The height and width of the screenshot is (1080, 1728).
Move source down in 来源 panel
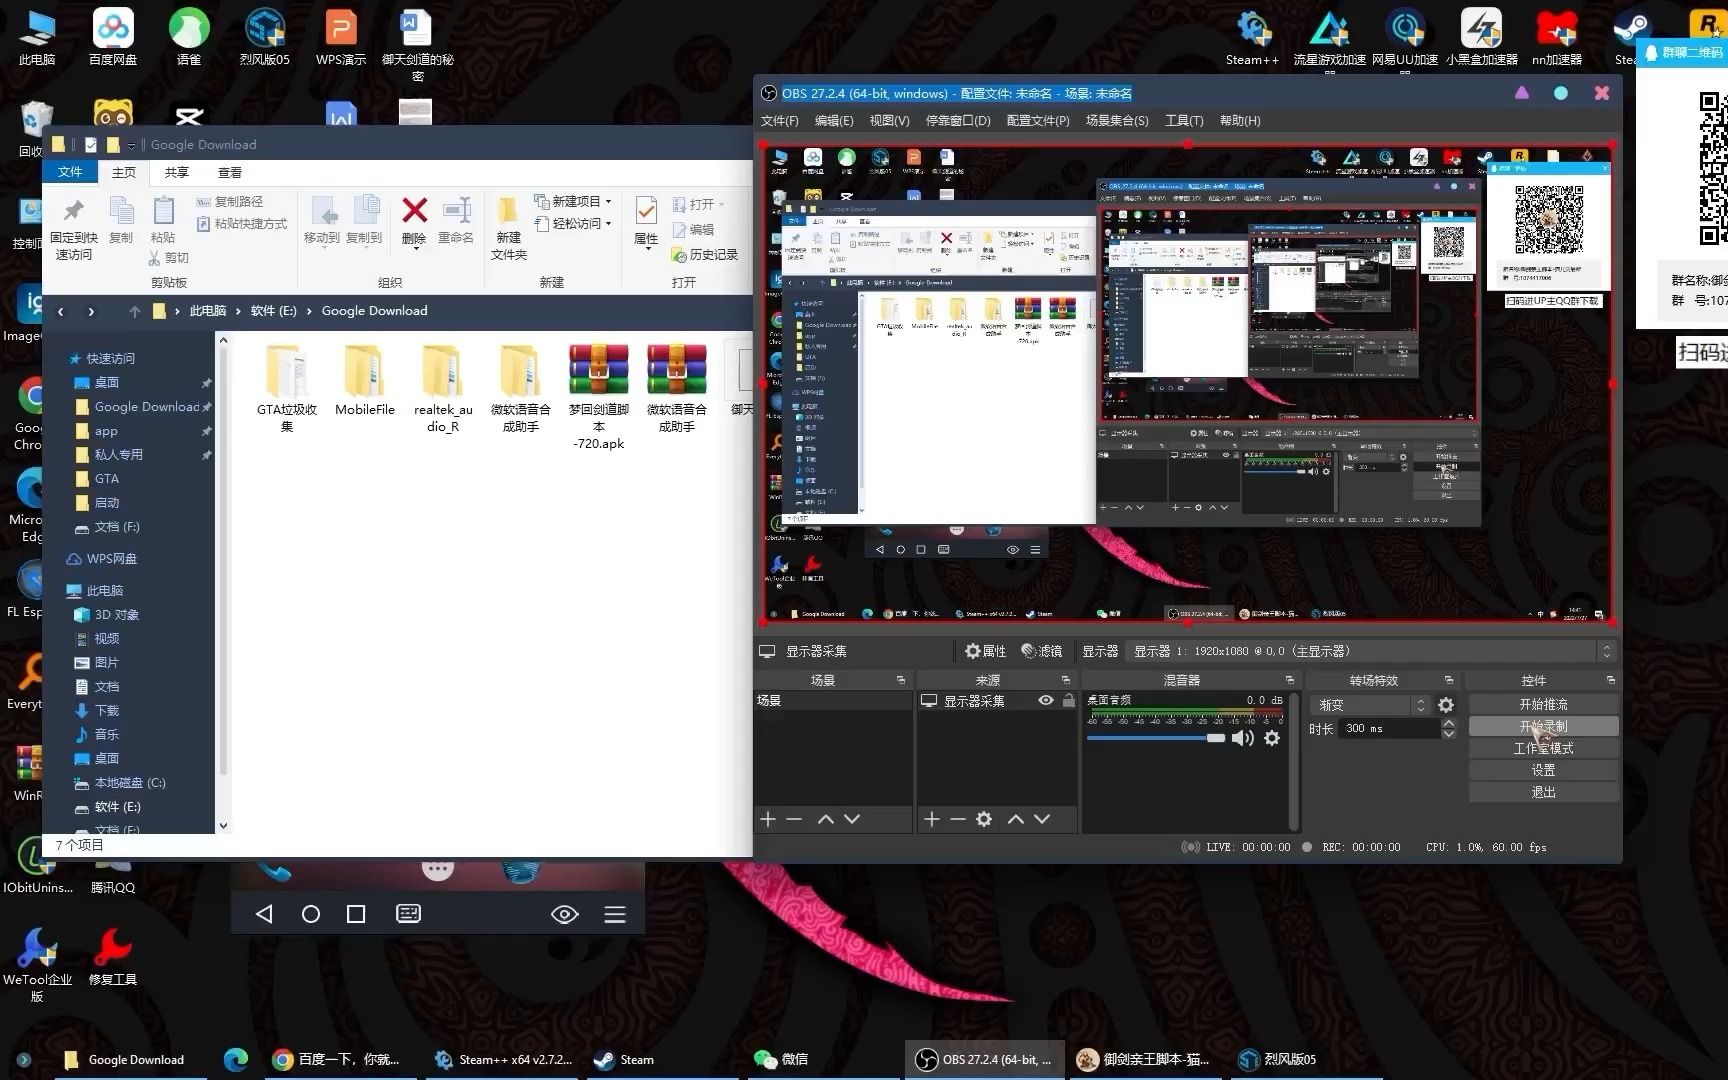pyautogui.click(x=1042, y=819)
